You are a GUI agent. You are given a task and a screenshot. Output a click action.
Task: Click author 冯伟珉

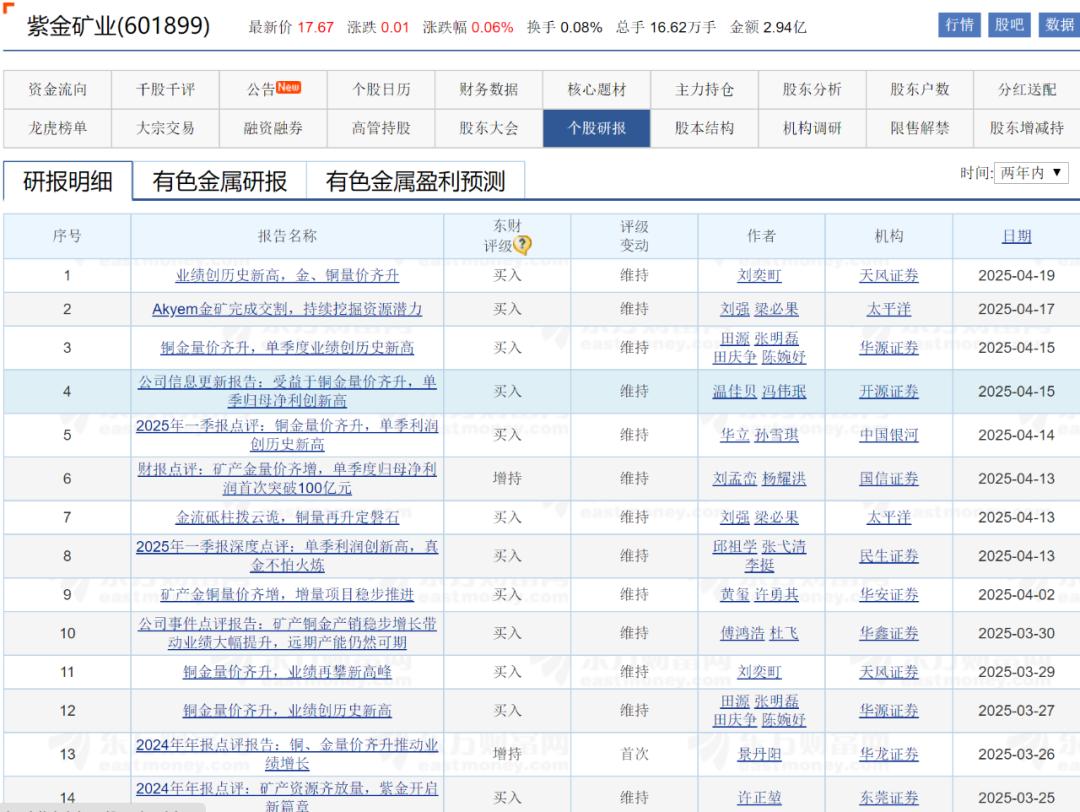click(784, 391)
